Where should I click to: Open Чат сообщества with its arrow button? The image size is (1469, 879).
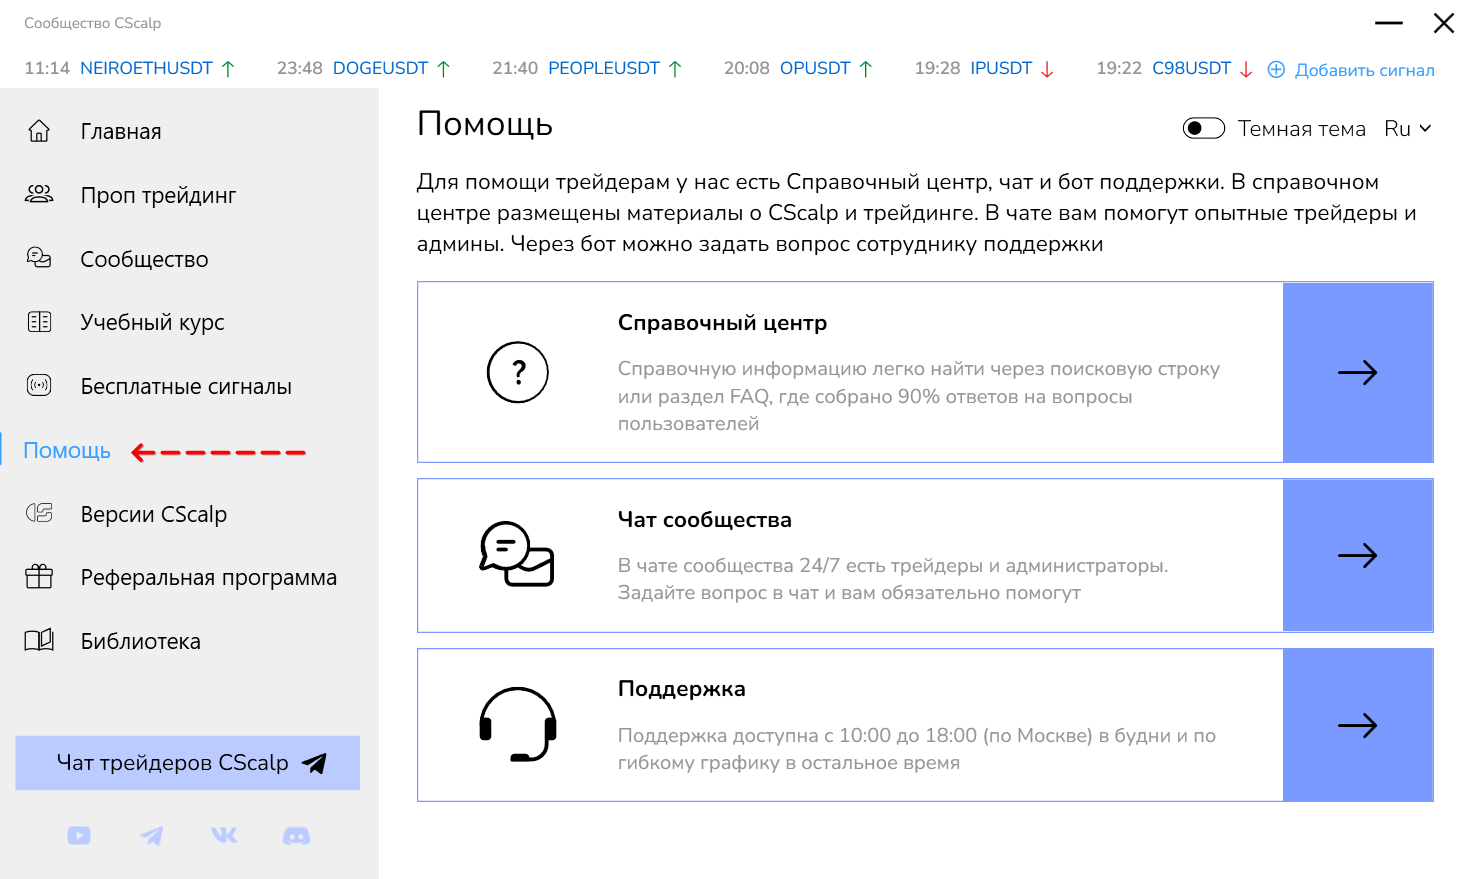tap(1358, 555)
